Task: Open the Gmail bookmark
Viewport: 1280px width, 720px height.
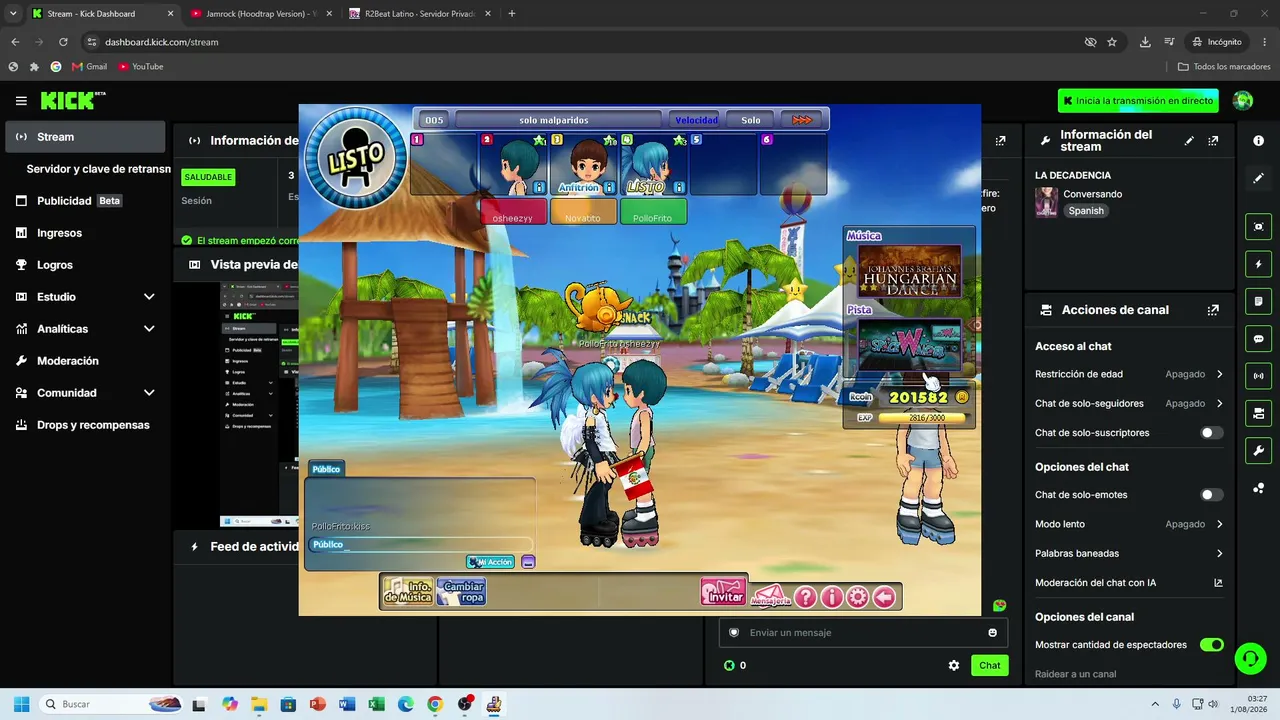Action: tap(89, 67)
